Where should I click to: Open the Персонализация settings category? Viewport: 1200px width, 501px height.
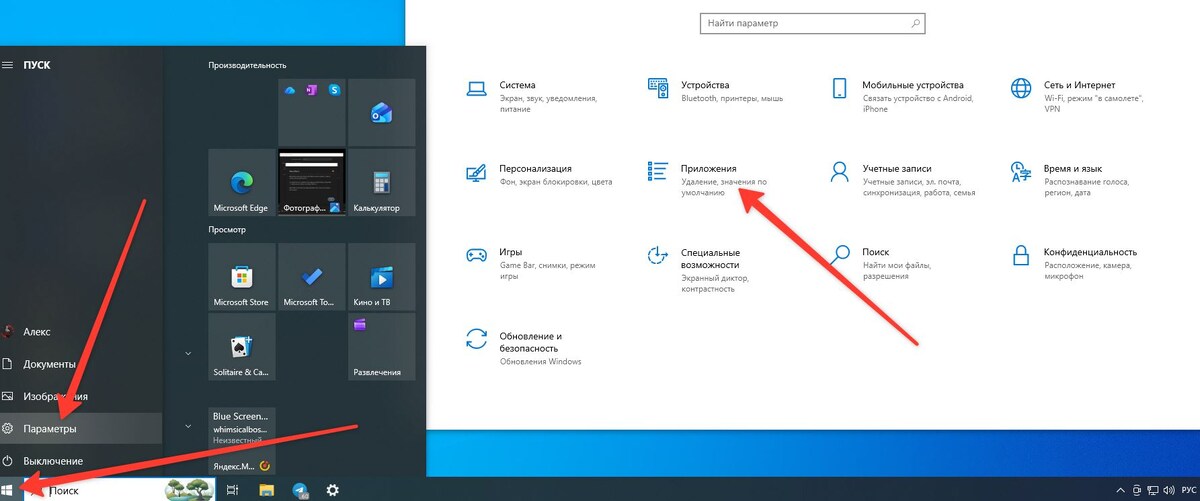[540, 175]
